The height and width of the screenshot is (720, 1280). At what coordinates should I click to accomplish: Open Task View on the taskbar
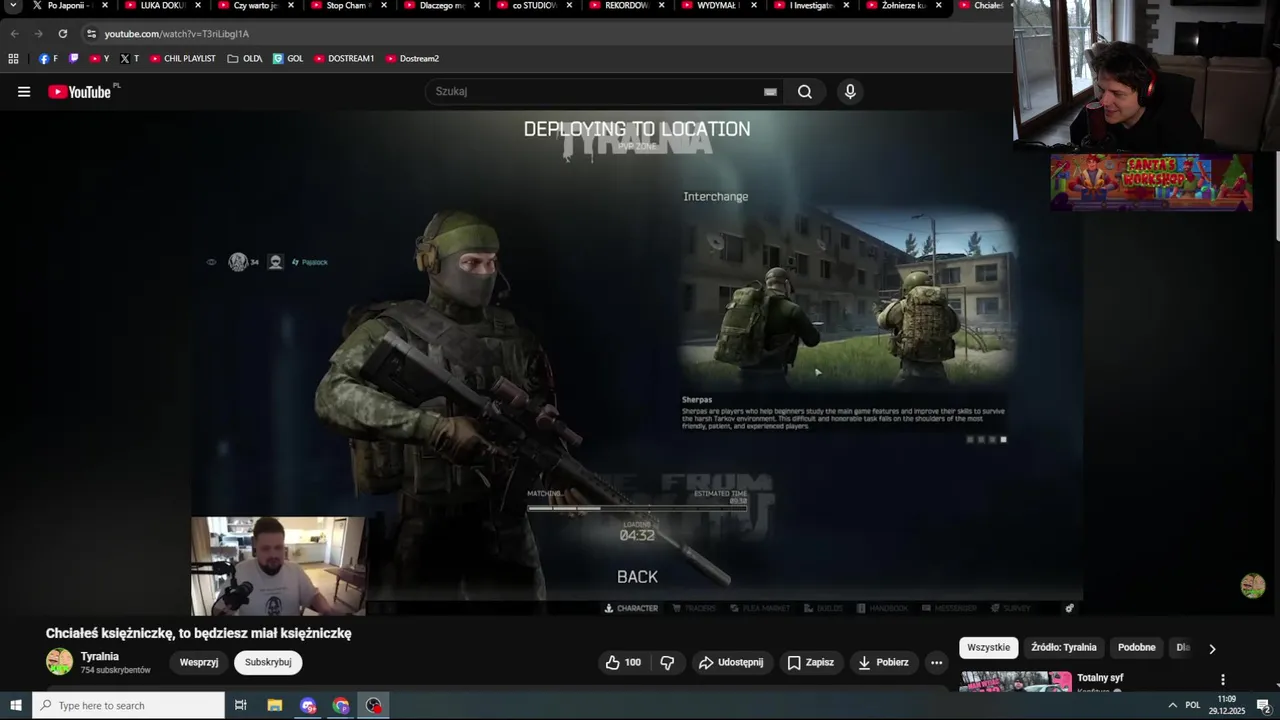240,706
